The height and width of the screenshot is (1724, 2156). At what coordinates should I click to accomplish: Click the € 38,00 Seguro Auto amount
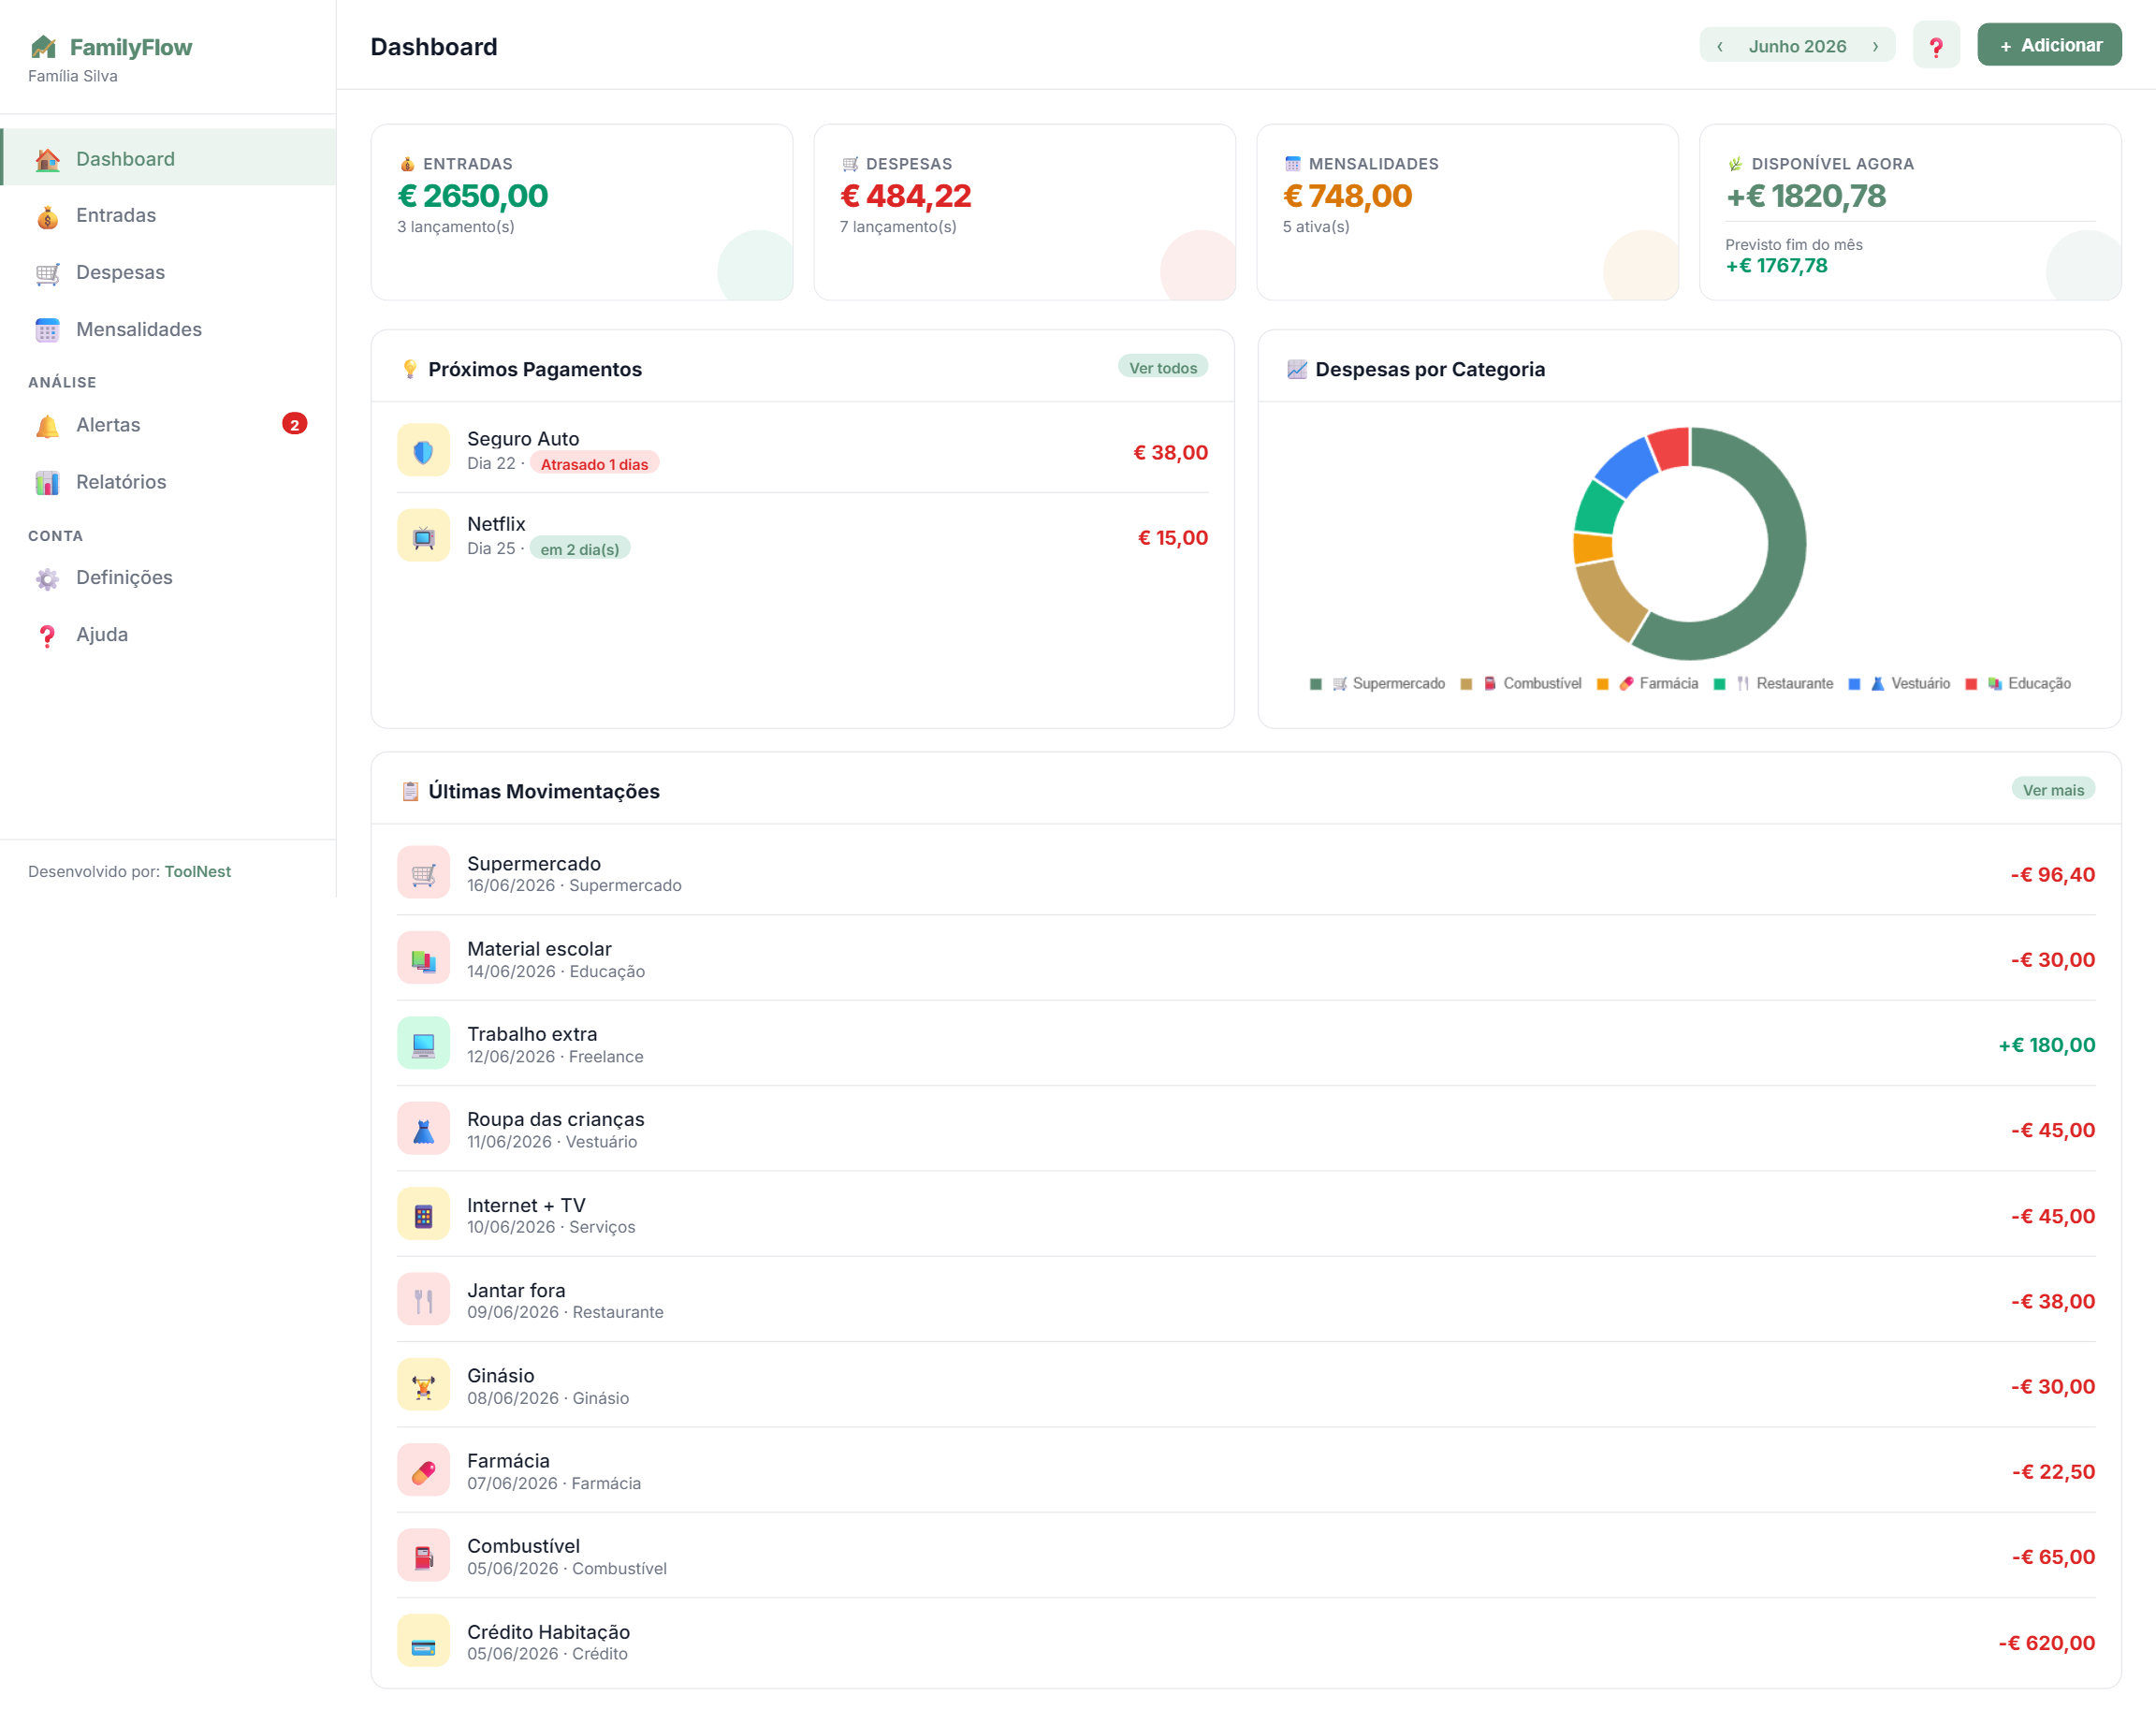(1170, 452)
